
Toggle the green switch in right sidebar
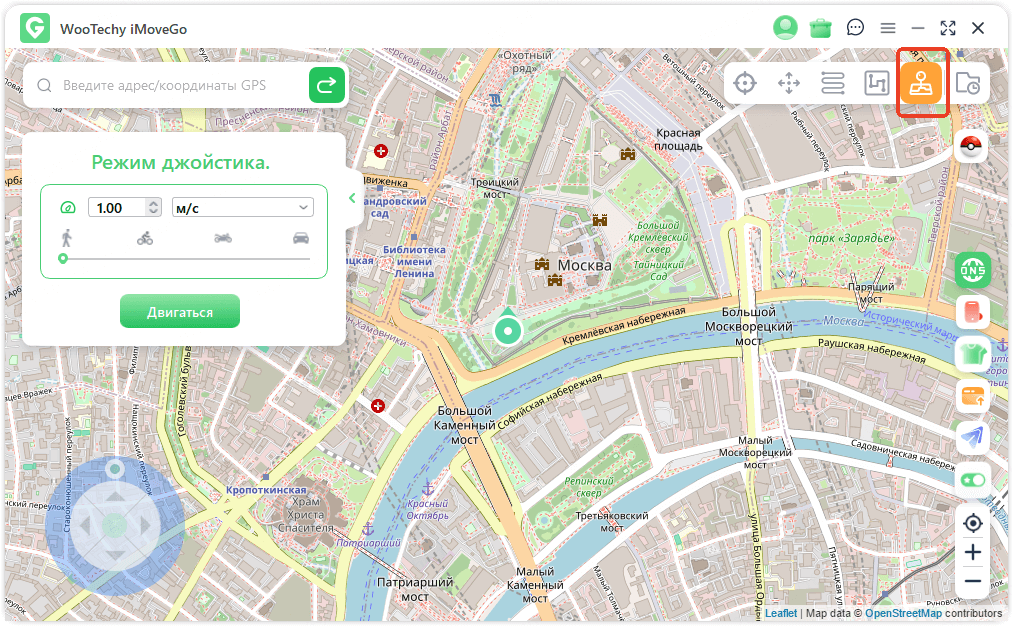tap(972, 480)
